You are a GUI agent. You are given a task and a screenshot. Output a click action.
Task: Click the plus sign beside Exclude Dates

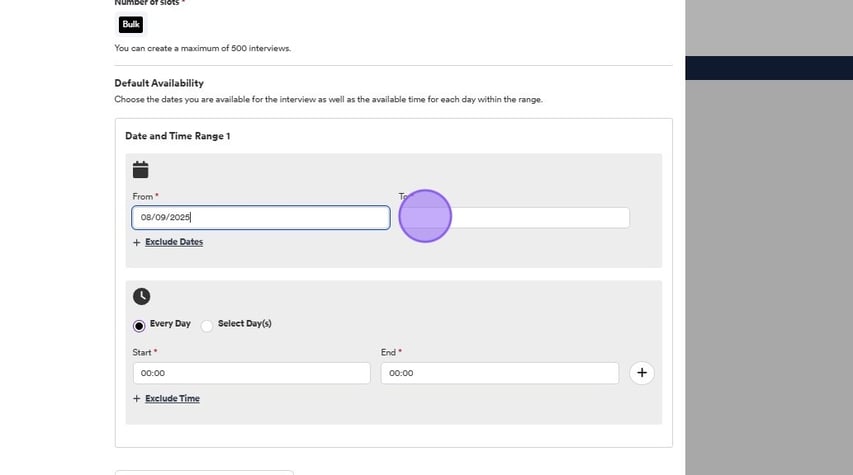pos(136,242)
